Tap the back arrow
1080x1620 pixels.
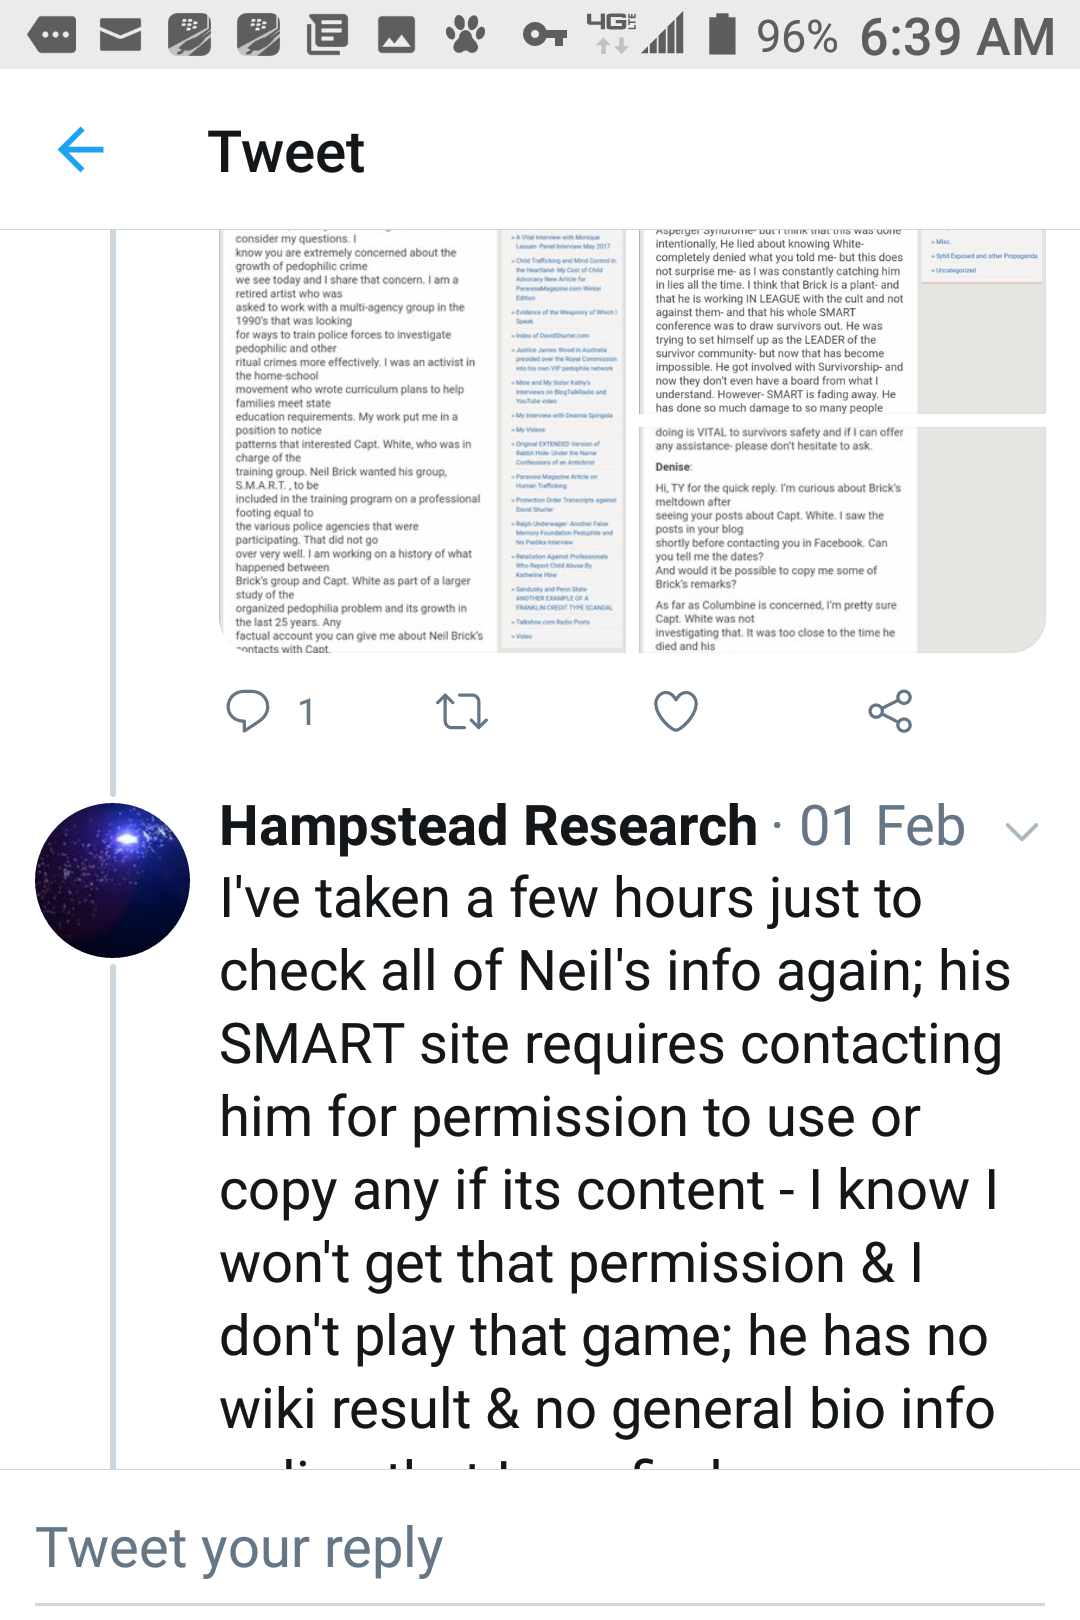[x=81, y=151]
